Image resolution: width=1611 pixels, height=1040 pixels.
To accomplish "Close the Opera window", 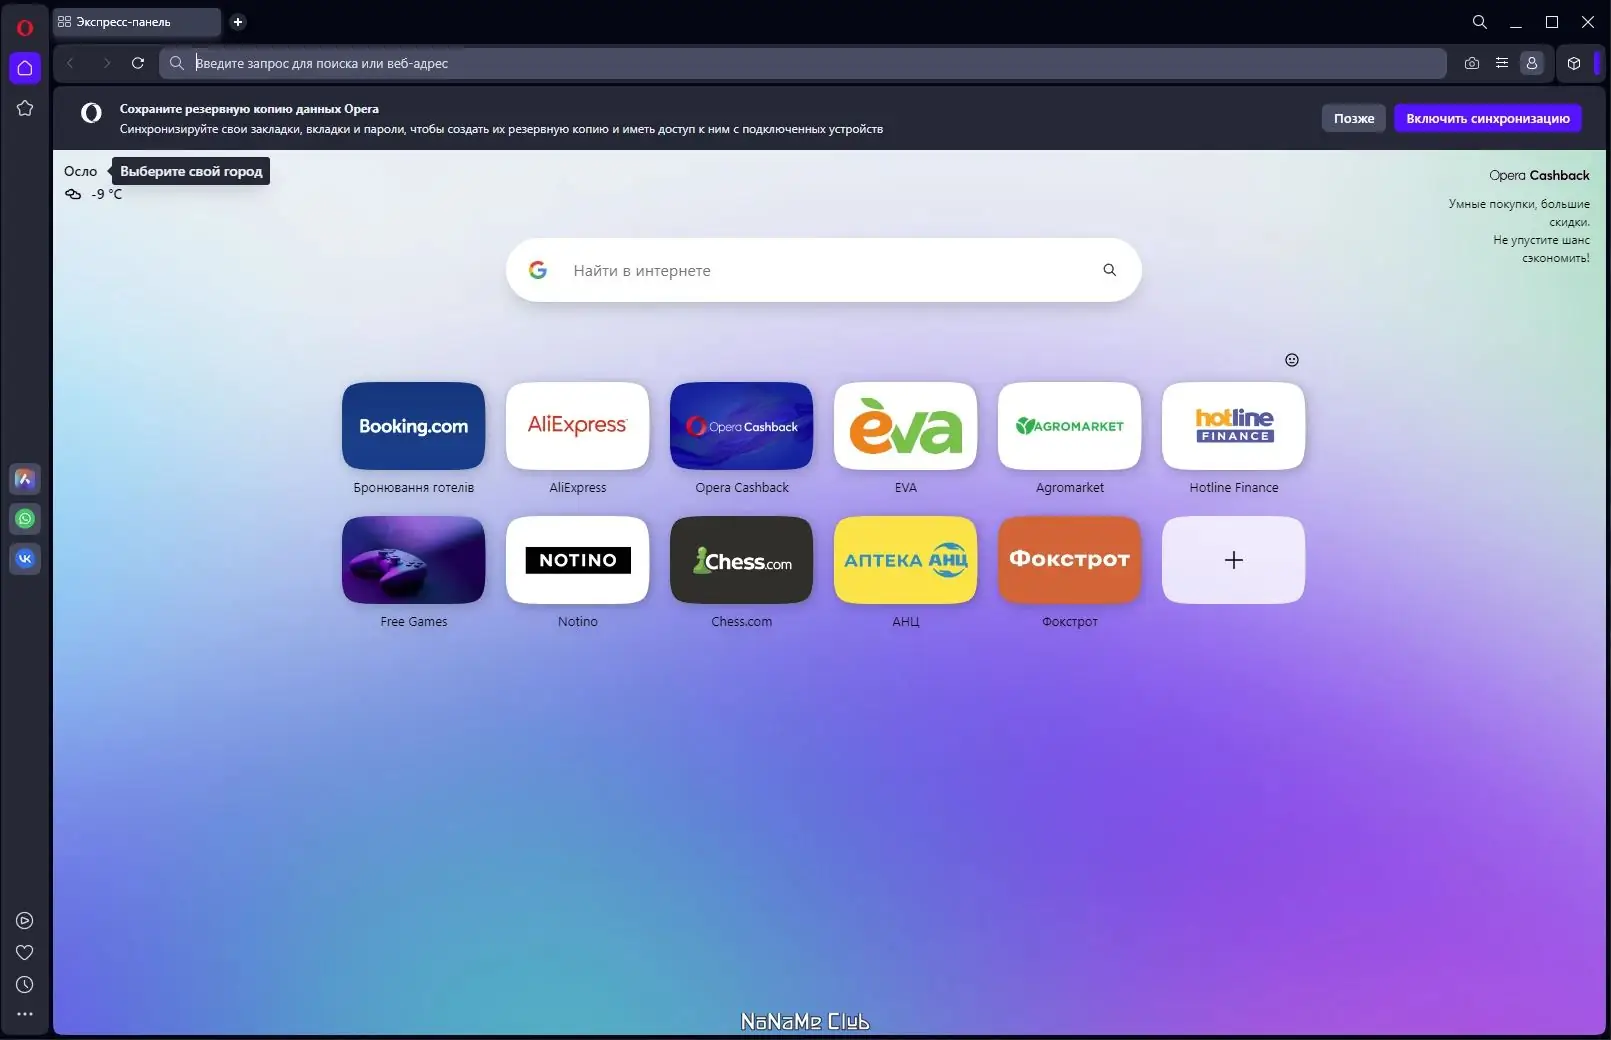I will 1588,22.
